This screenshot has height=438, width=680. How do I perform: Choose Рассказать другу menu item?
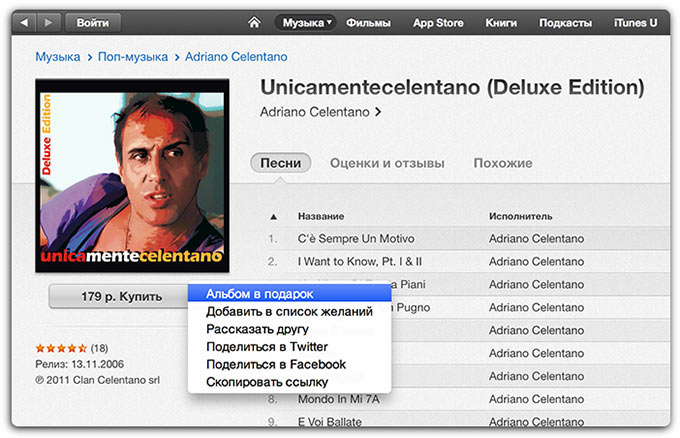click(290, 329)
